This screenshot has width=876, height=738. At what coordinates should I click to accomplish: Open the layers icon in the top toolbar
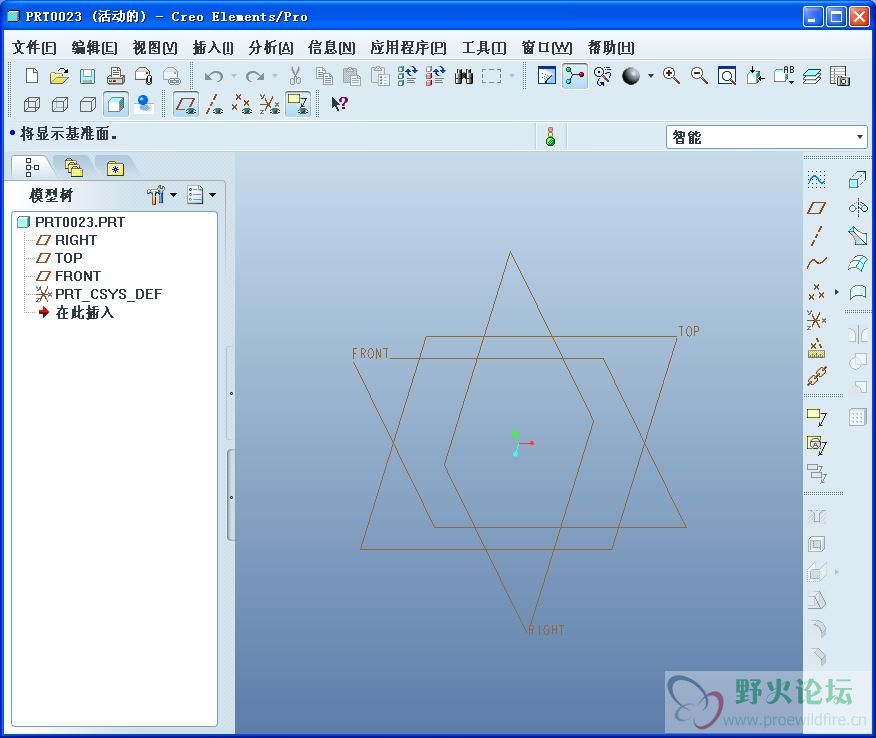[x=812, y=75]
